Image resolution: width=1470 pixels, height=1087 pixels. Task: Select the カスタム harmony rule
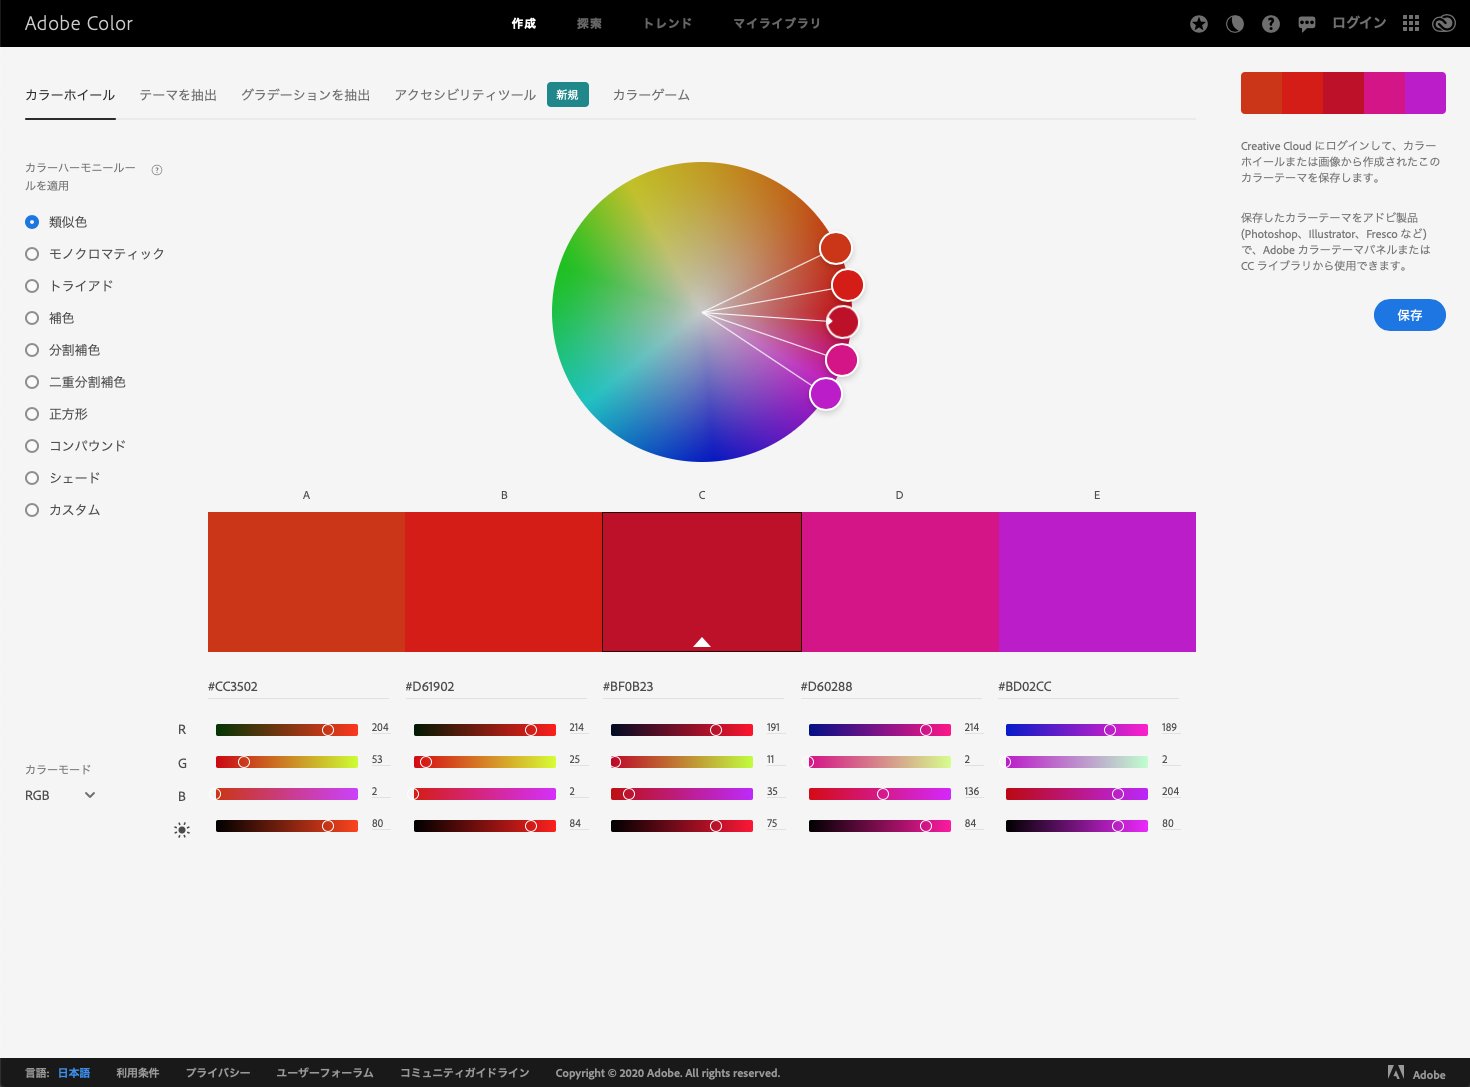pos(63,510)
